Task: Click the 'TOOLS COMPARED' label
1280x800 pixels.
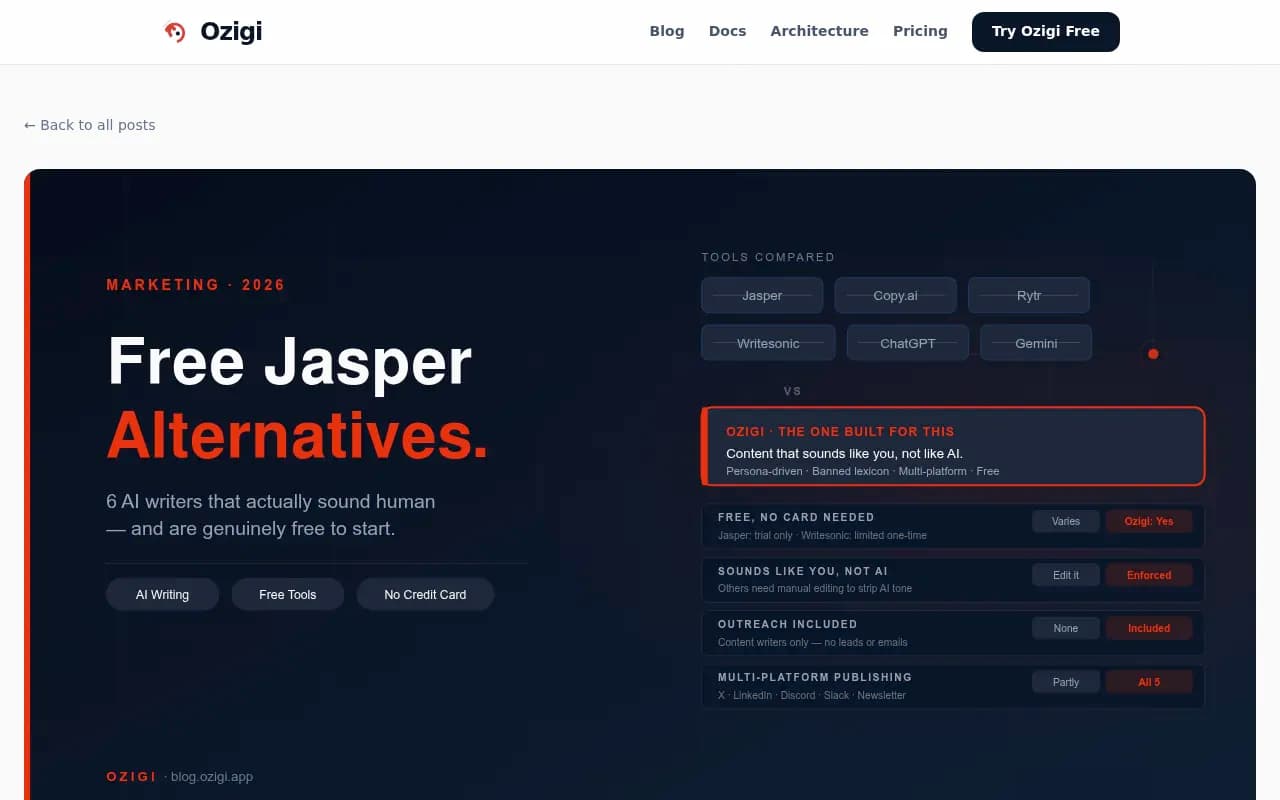Action: click(x=768, y=257)
